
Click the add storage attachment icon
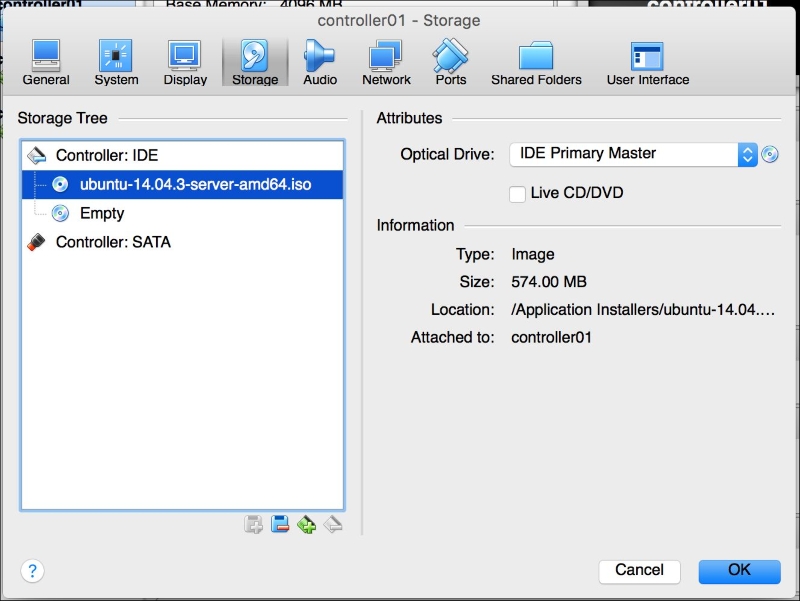tap(253, 524)
